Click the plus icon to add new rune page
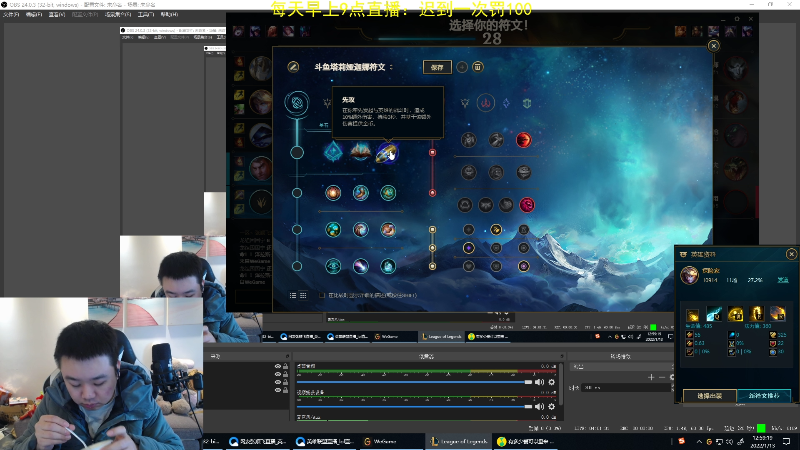The width and height of the screenshot is (800, 450). point(462,67)
